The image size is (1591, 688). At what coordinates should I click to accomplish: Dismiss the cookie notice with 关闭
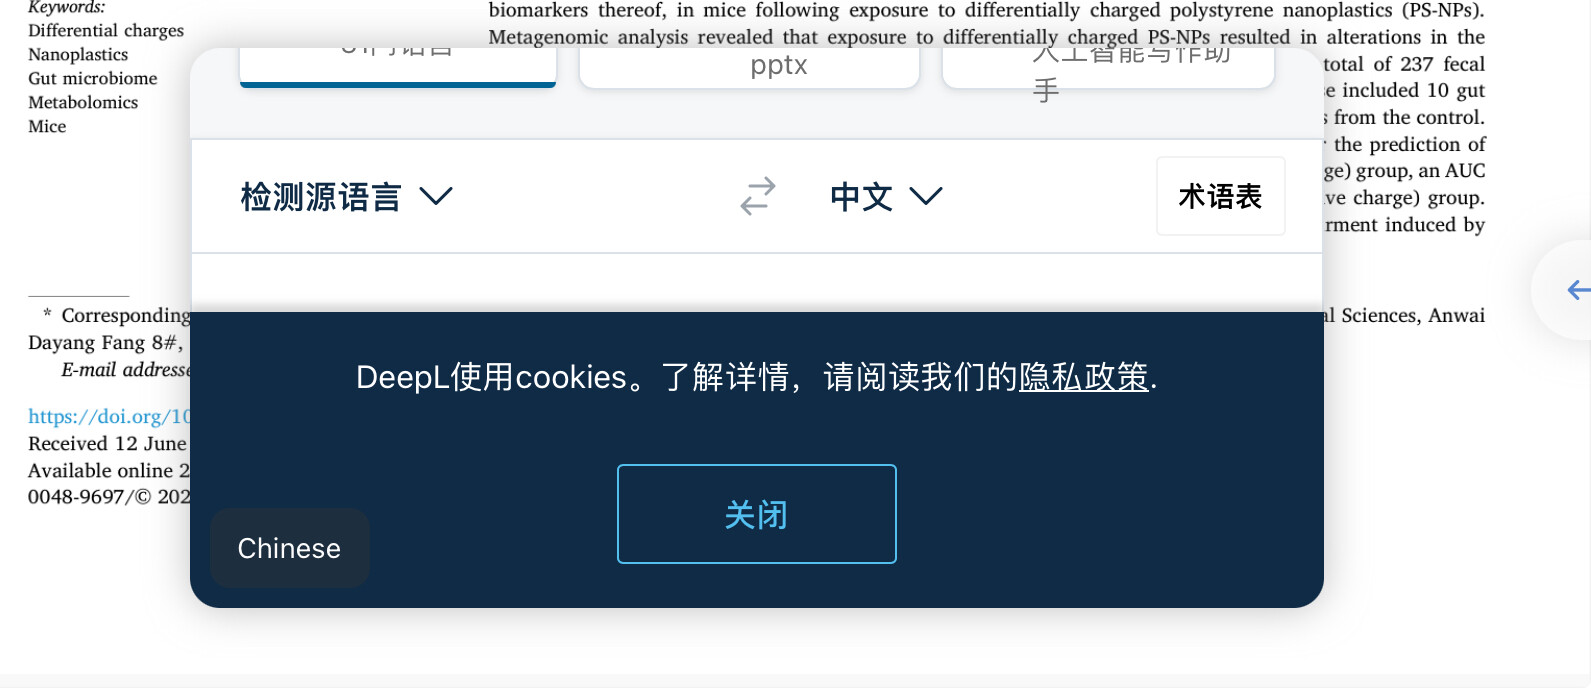pos(757,514)
